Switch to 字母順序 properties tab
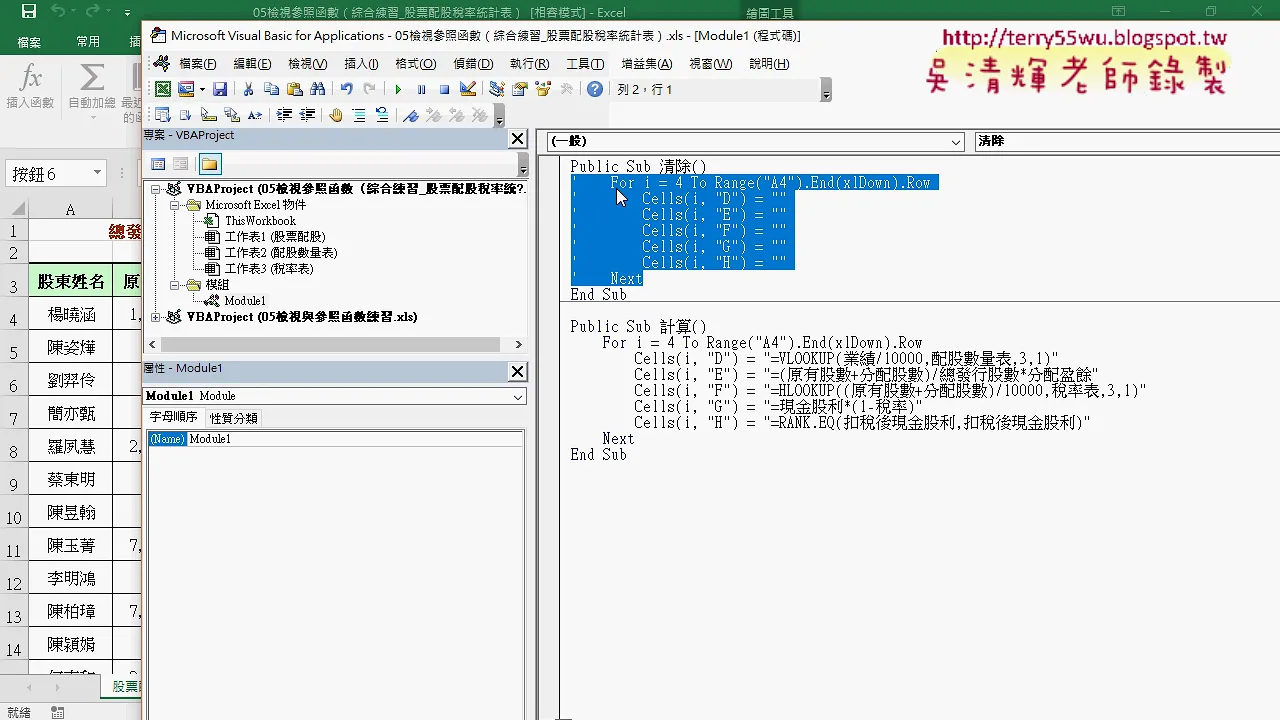 pos(174,417)
